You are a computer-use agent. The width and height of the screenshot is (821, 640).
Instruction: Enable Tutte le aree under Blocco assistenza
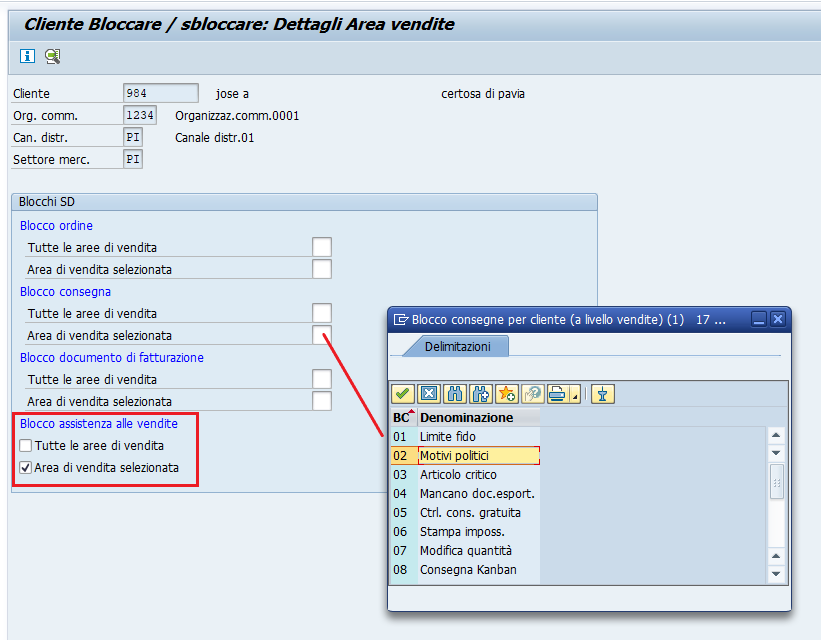[26, 446]
